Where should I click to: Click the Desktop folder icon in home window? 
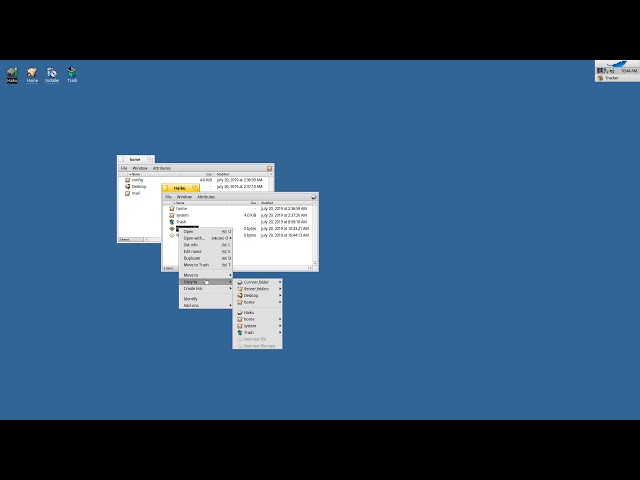pos(127,187)
